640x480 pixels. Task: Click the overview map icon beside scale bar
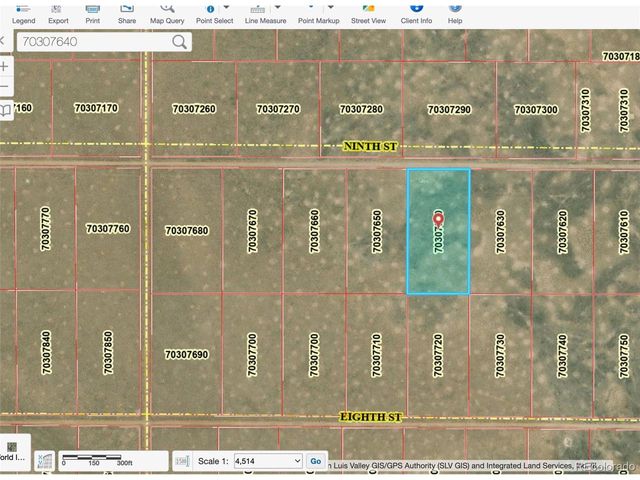point(44,461)
